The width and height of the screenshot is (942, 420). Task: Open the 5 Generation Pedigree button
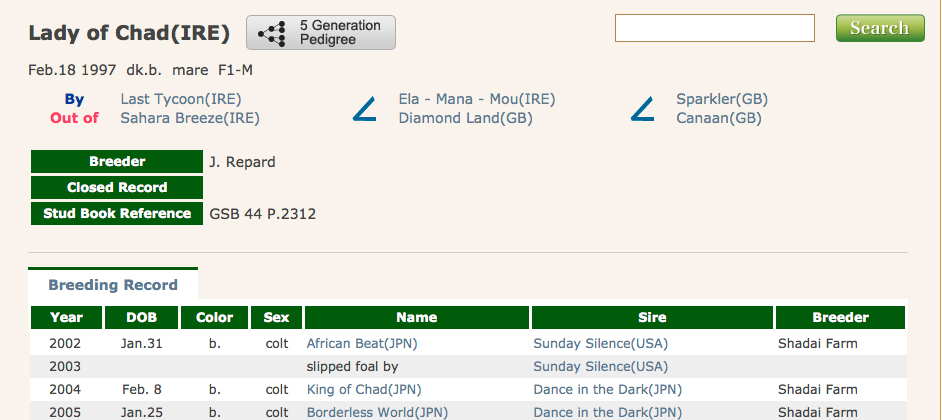tap(320, 33)
